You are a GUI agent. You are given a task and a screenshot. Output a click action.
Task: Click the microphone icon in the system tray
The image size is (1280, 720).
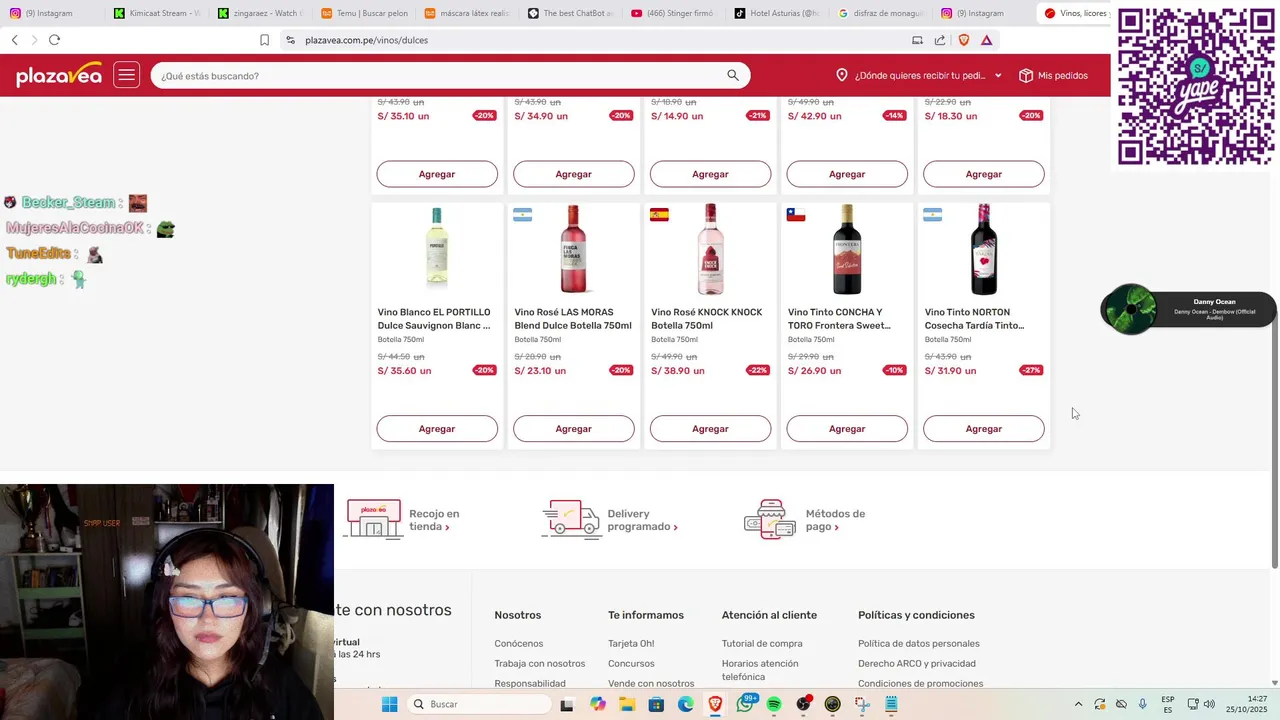(1142, 704)
